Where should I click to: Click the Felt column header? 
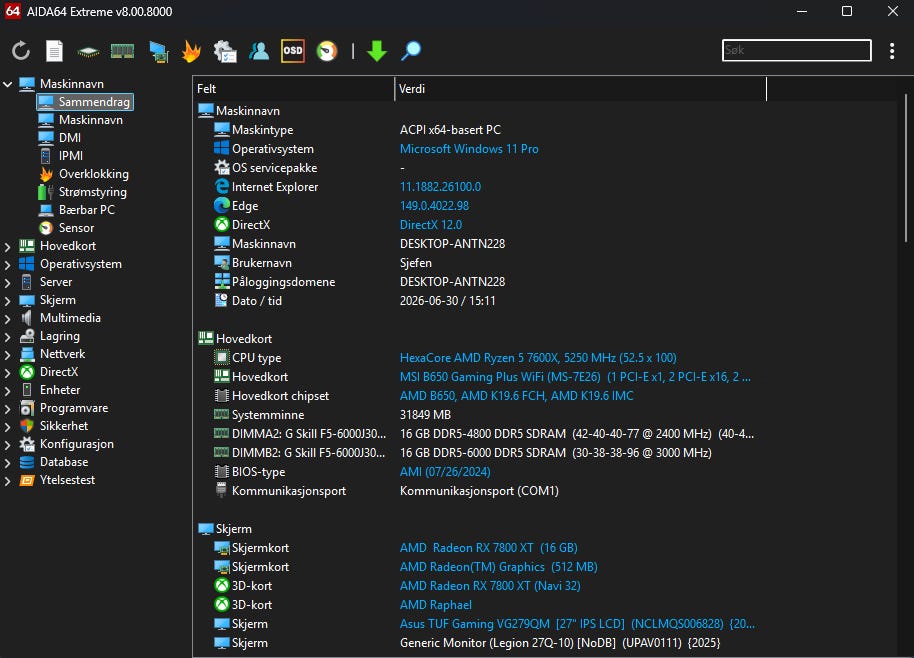pos(293,89)
